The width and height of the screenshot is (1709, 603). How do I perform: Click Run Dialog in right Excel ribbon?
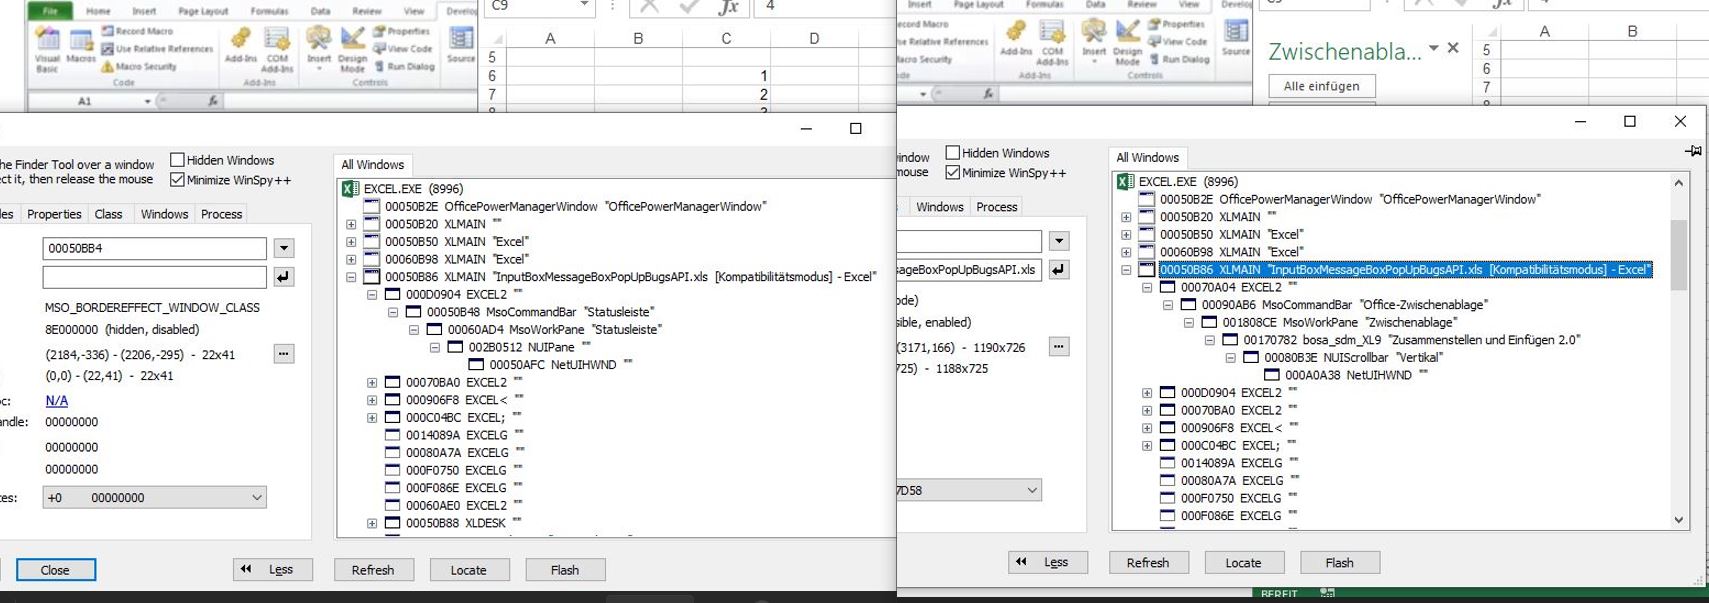[x=1179, y=59]
